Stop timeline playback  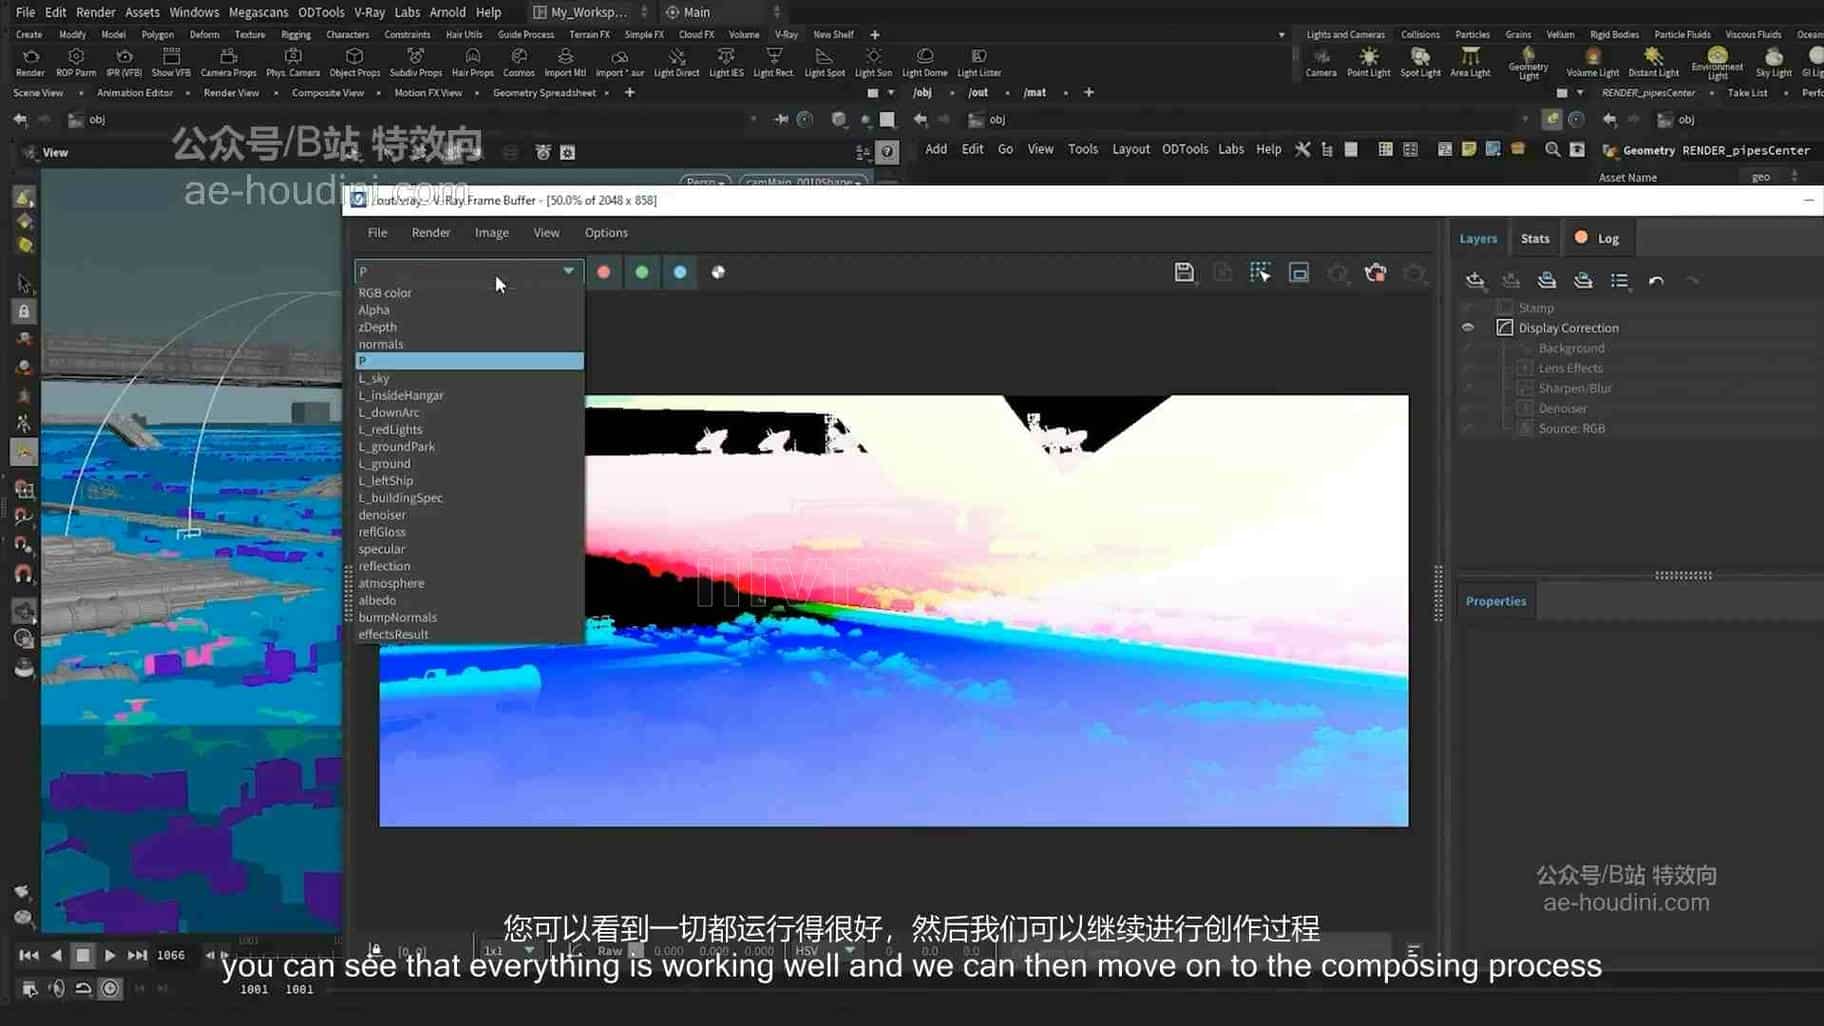click(x=83, y=955)
